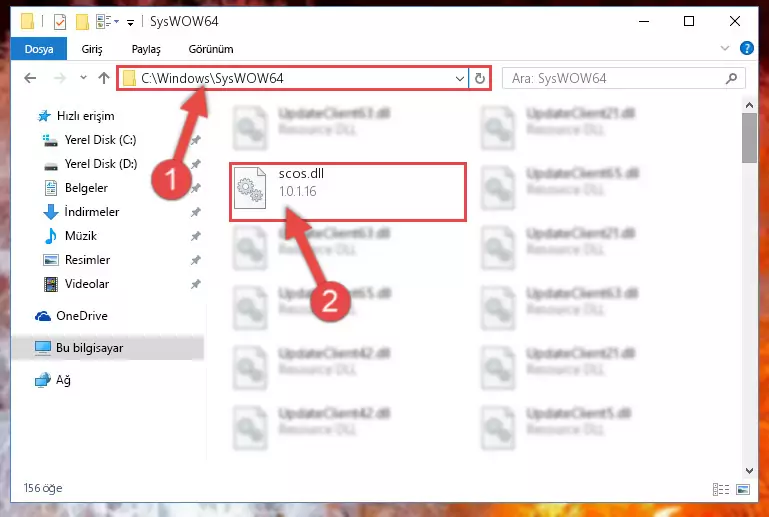Click the Müzik note icon
The image size is (769, 517).
pos(51,236)
